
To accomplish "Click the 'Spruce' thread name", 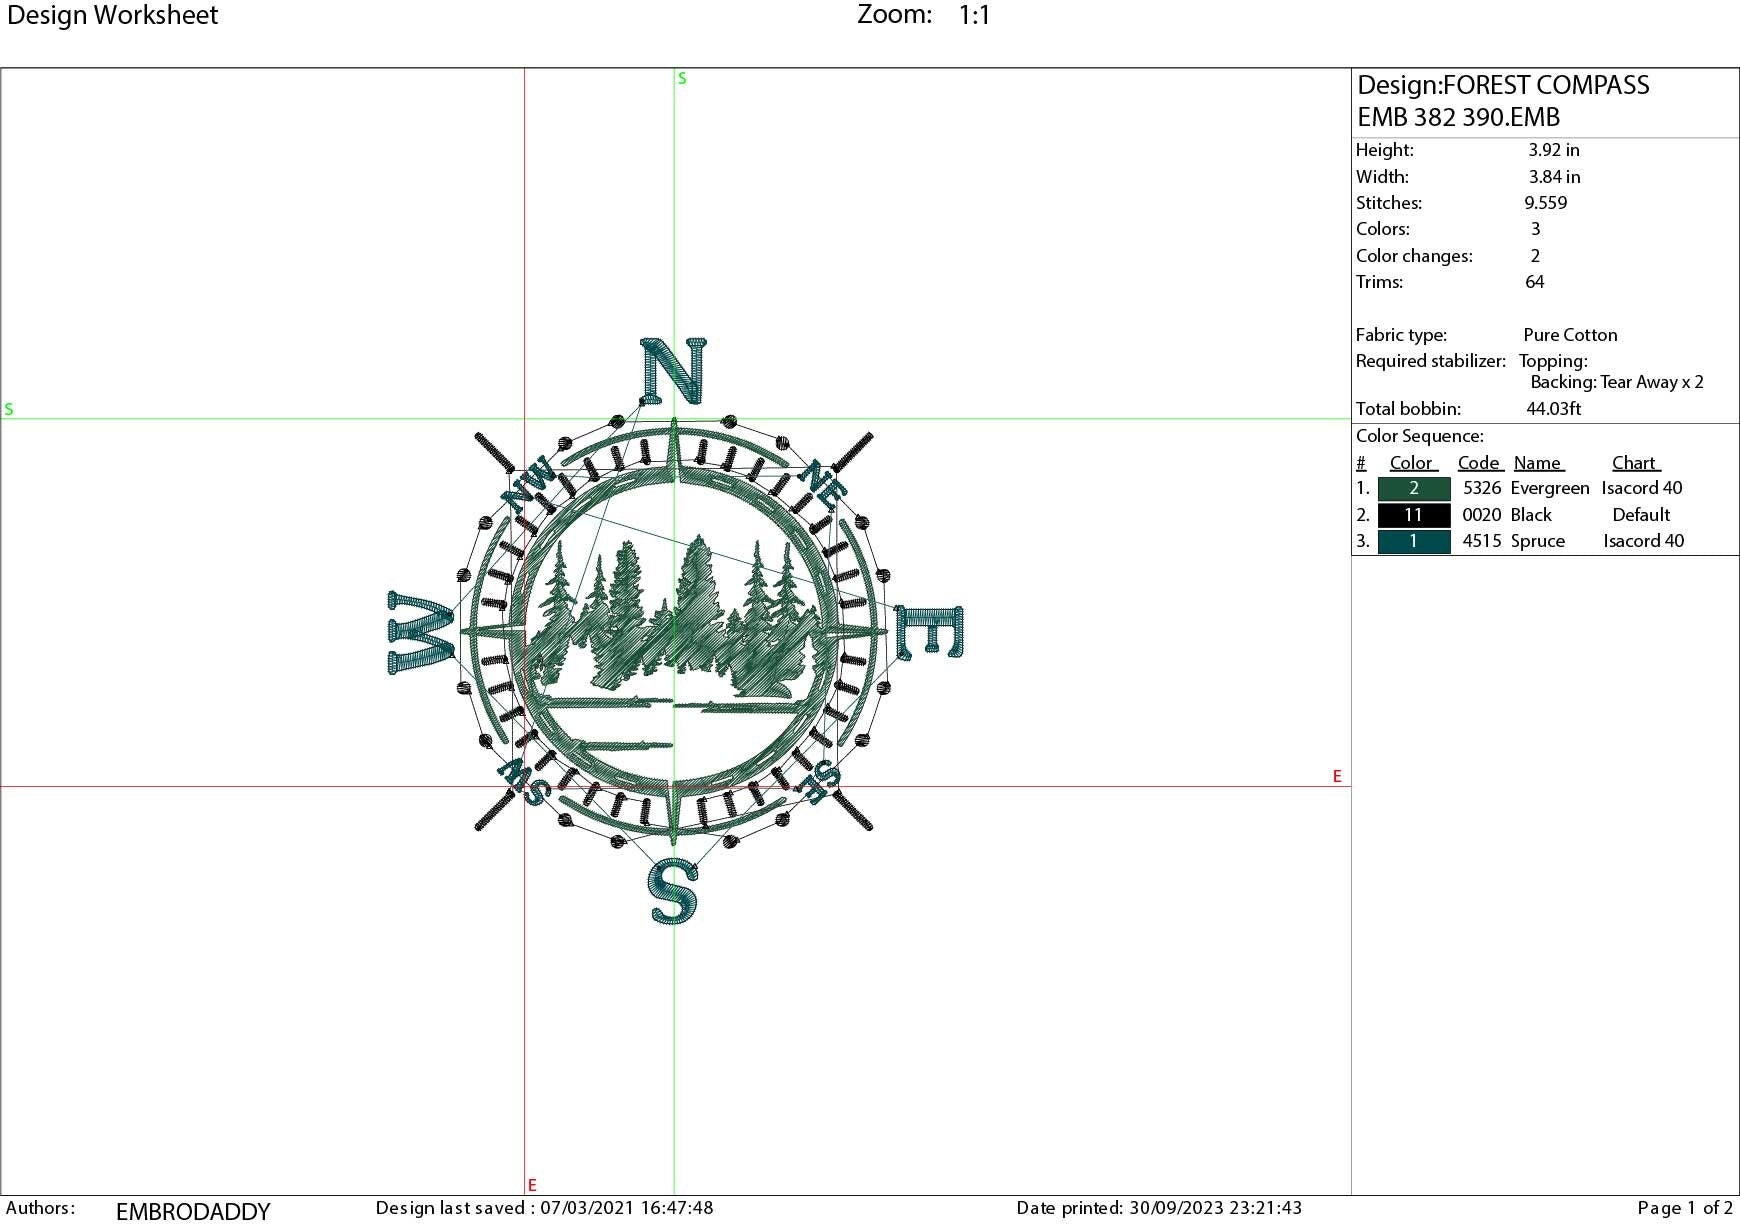I will click(1537, 541).
